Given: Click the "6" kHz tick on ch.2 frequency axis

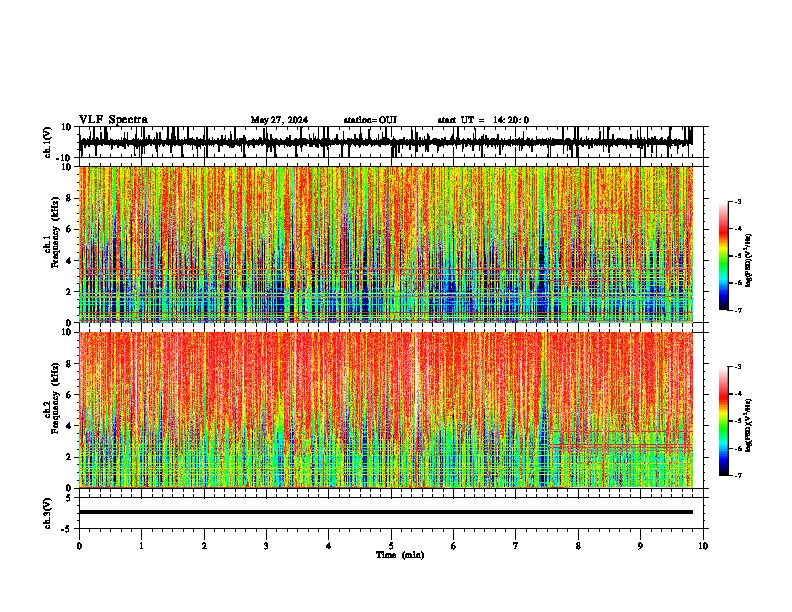Looking at the screenshot, I should point(69,395).
